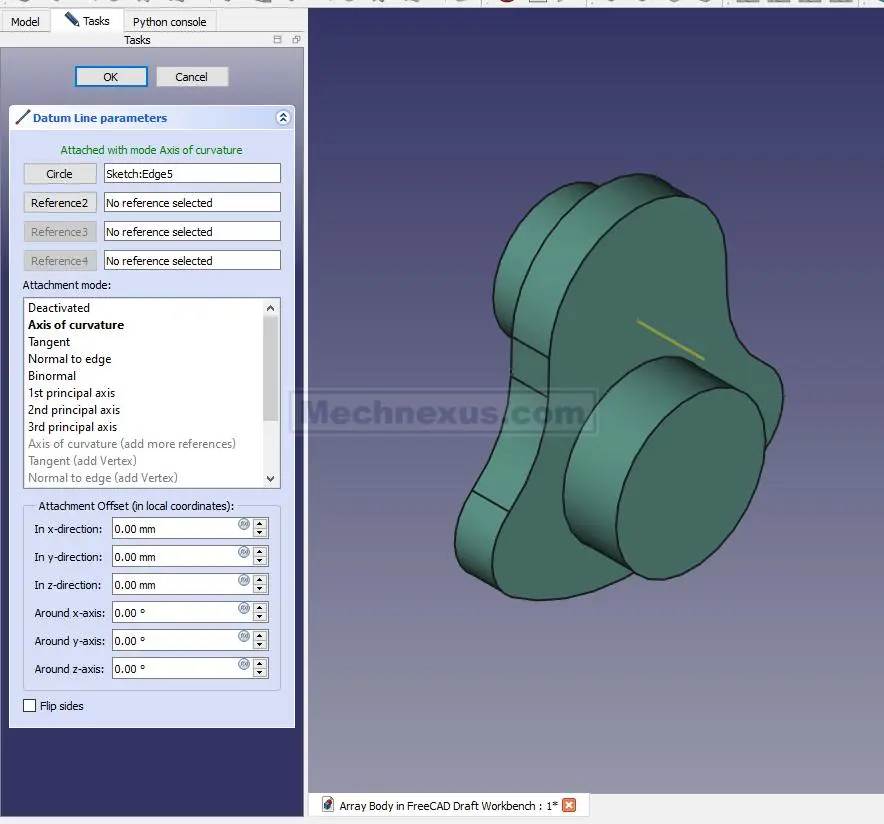Viewport: 884px width, 824px height.
Task: Open expression editor for Around x-axis
Action: click(x=243, y=608)
